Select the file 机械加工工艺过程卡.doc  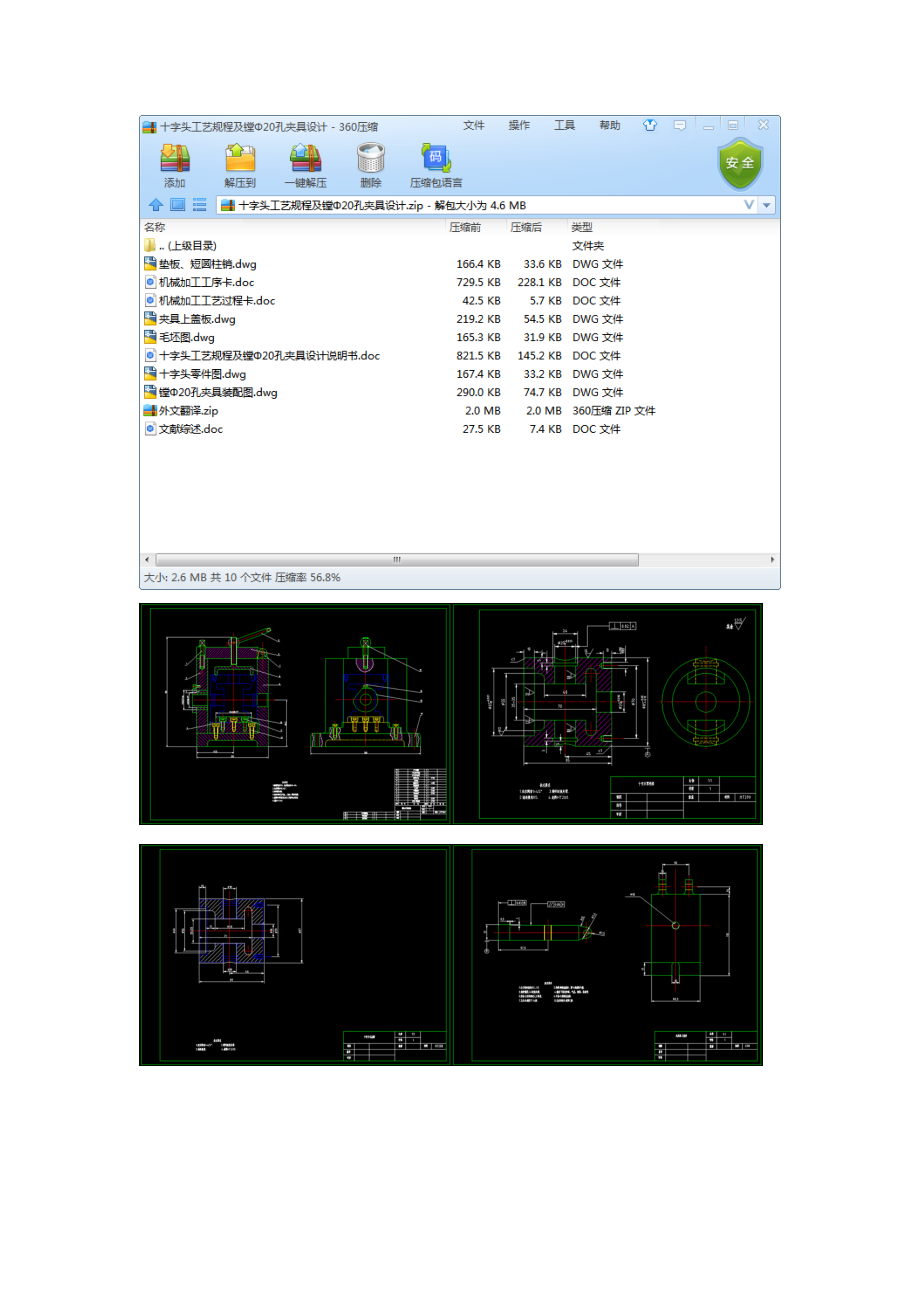[460, 300]
